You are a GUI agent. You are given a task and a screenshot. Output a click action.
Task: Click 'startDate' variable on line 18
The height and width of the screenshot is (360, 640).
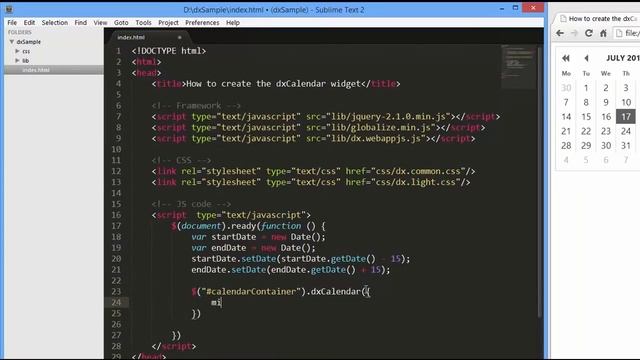(233, 237)
